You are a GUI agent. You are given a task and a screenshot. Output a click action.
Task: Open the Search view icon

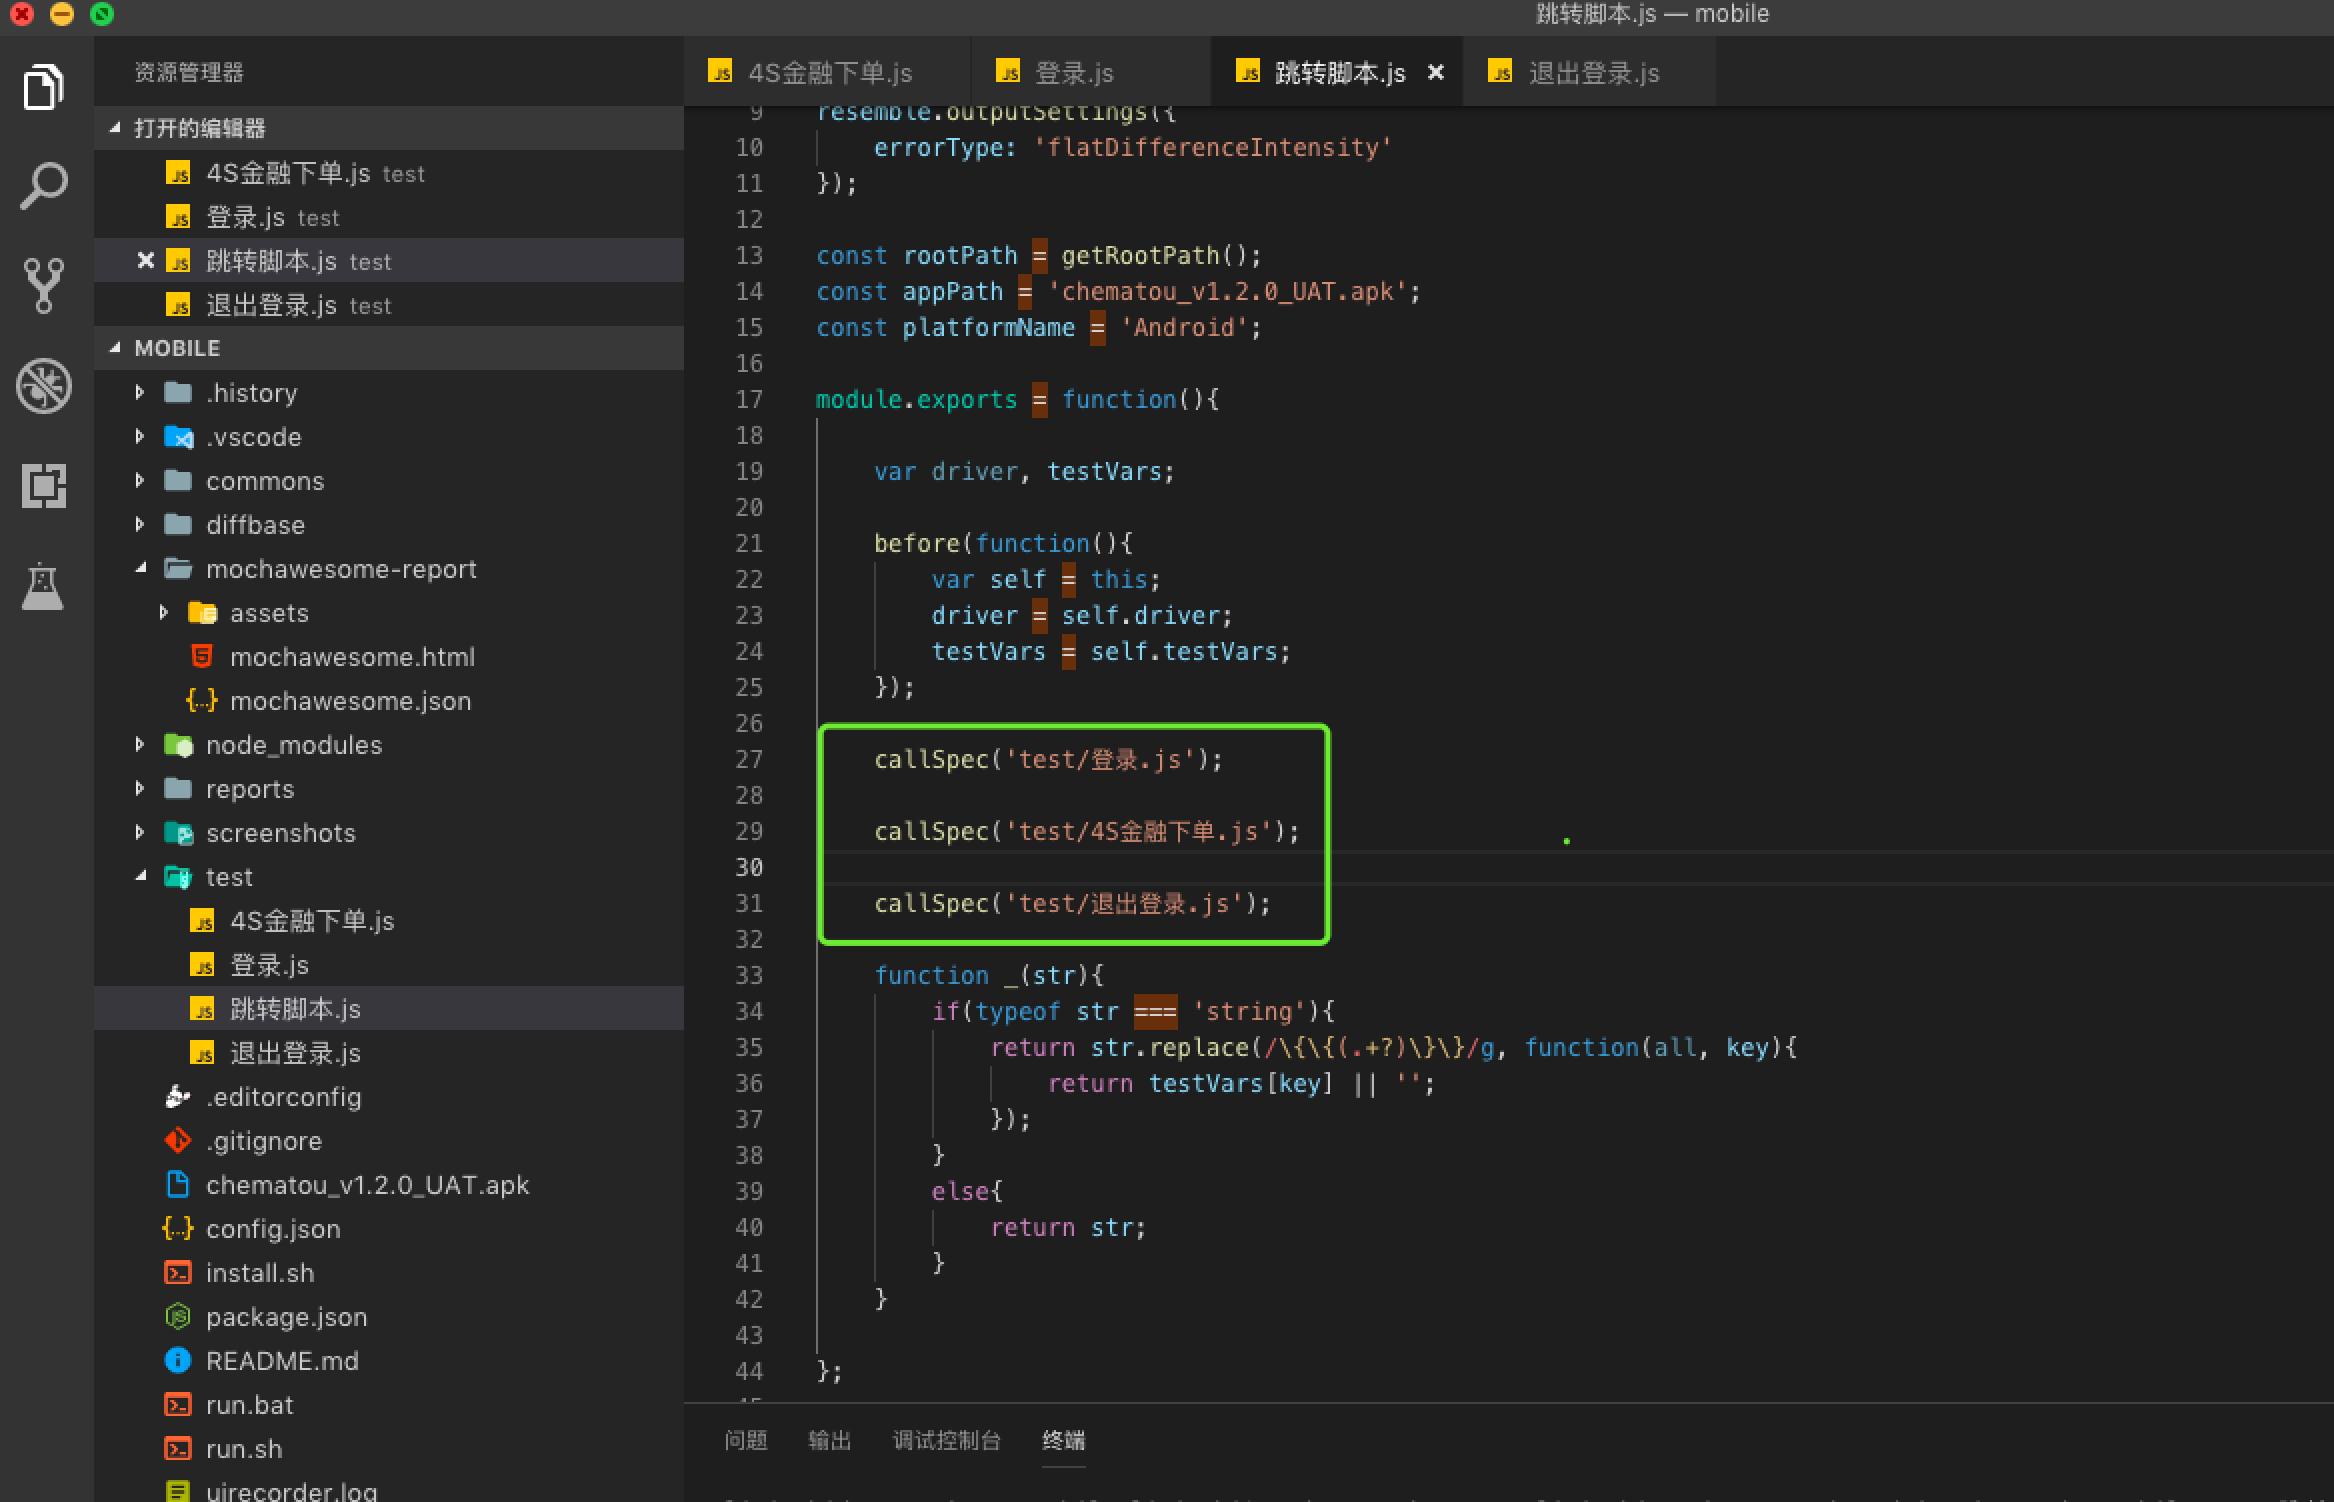tap(43, 186)
